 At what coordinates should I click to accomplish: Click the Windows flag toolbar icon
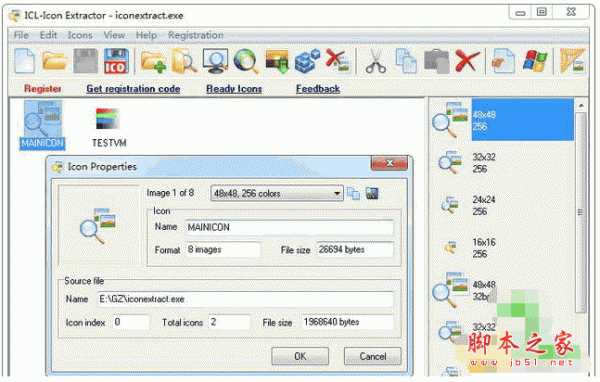pos(535,61)
